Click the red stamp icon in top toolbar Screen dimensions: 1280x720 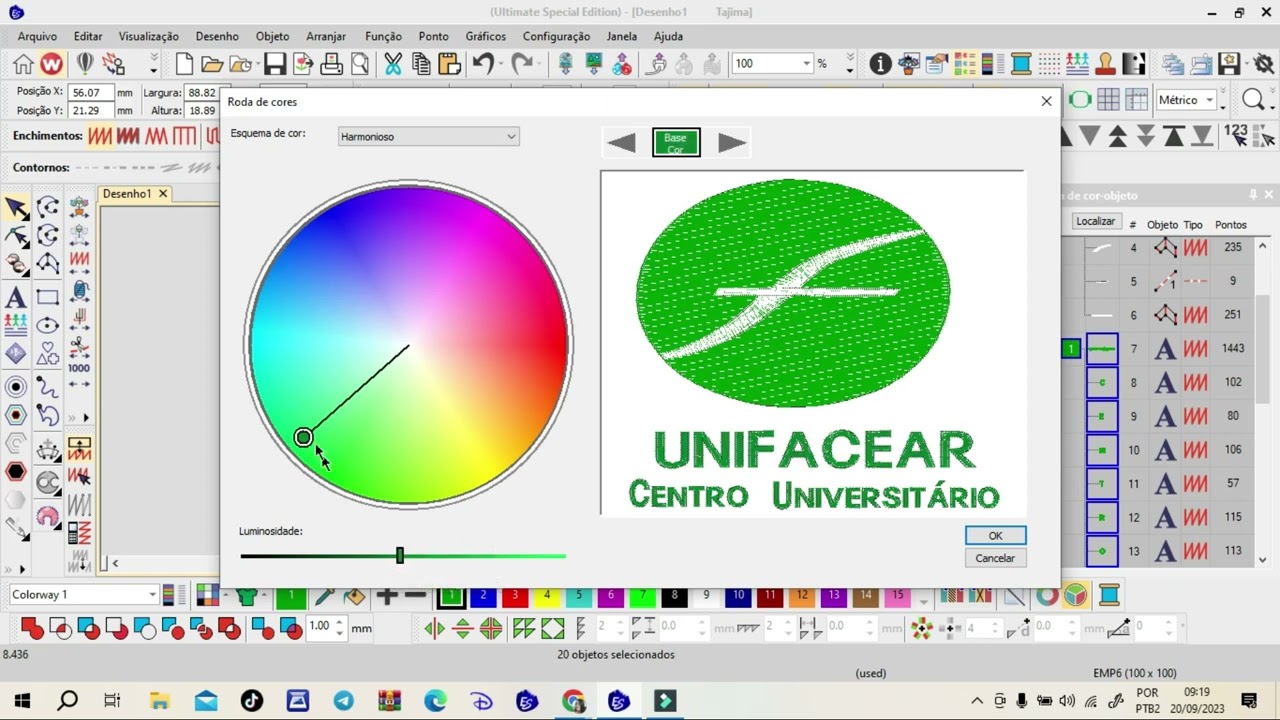pyautogui.click(x=1105, y=64)
